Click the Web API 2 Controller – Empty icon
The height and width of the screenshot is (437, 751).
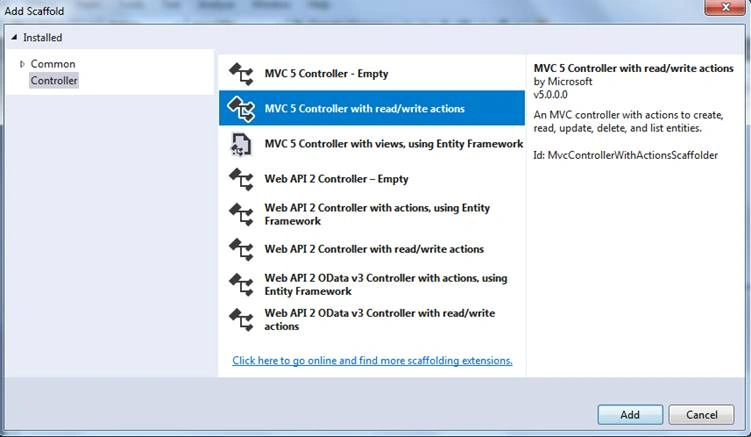(241, 179)
